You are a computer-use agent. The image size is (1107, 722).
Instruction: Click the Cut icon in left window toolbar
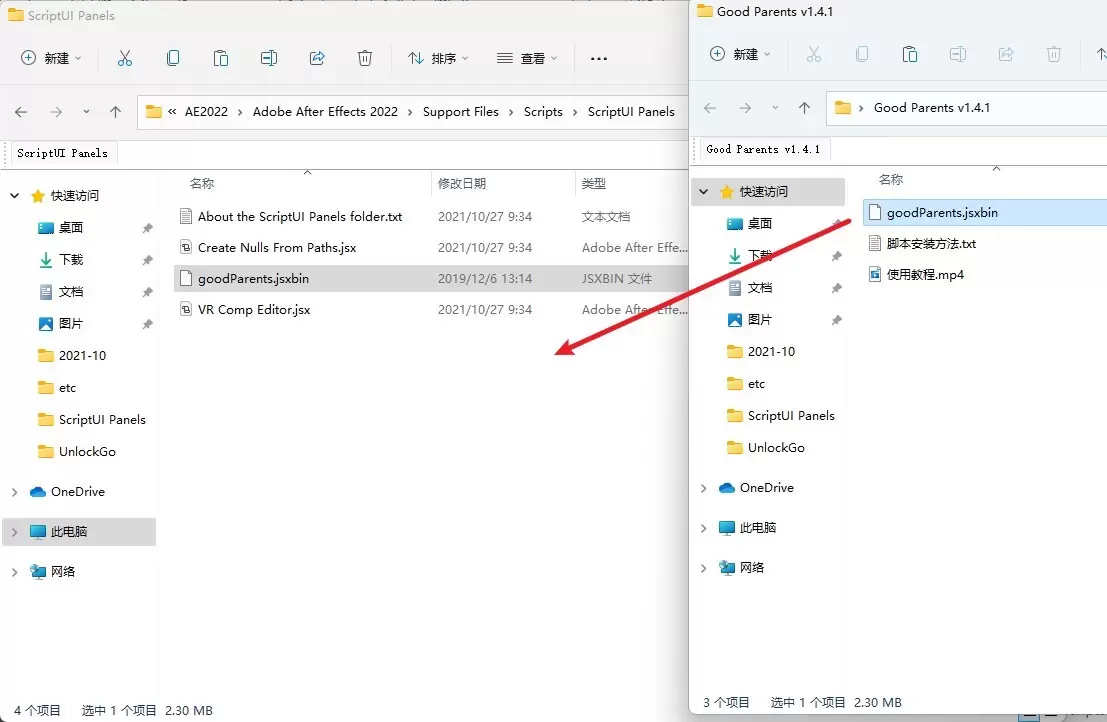click(x=125, y=59)
